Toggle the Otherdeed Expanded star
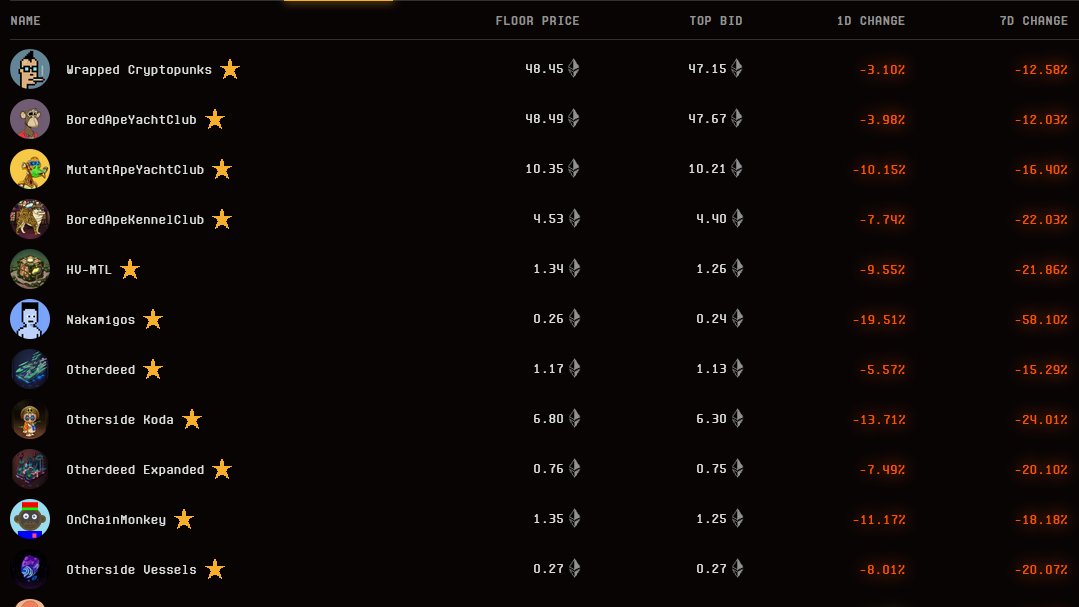Image resolution: width=1079 pixels, height=607 pixels. (x=222, y=469)
